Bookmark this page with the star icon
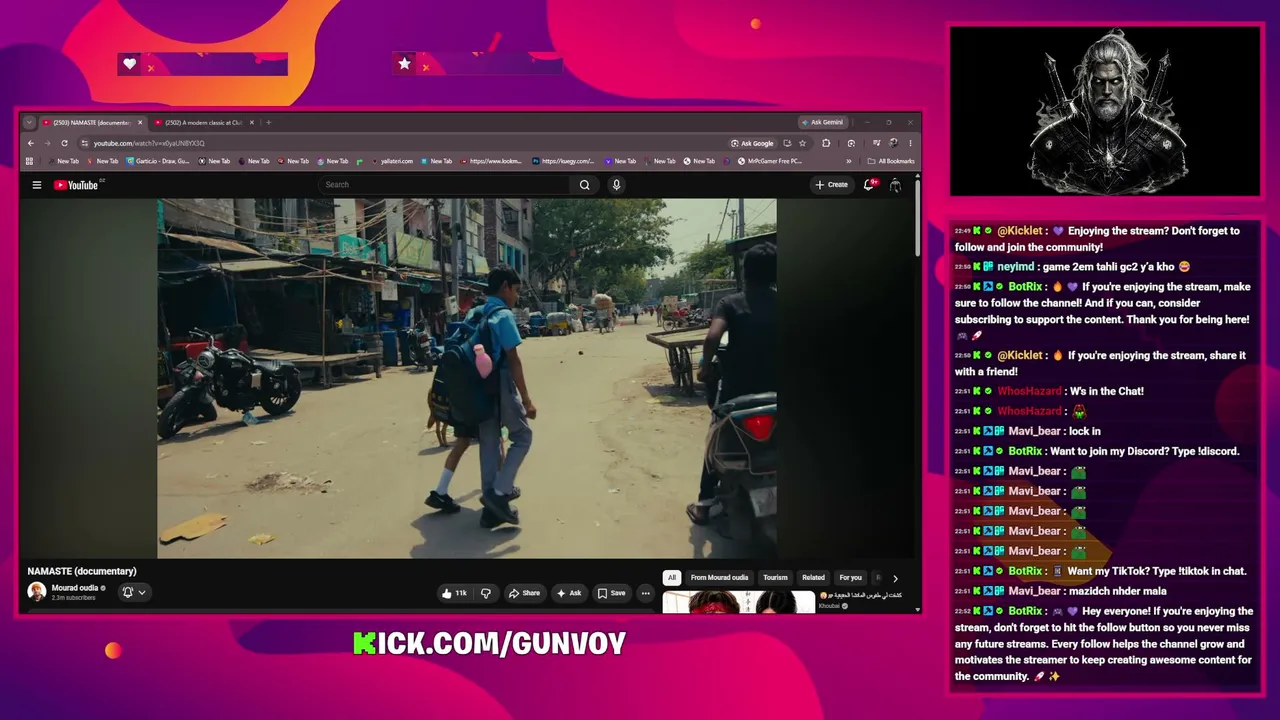Image resolution: width=1280 pixels, height=720 pixels. 802,143
